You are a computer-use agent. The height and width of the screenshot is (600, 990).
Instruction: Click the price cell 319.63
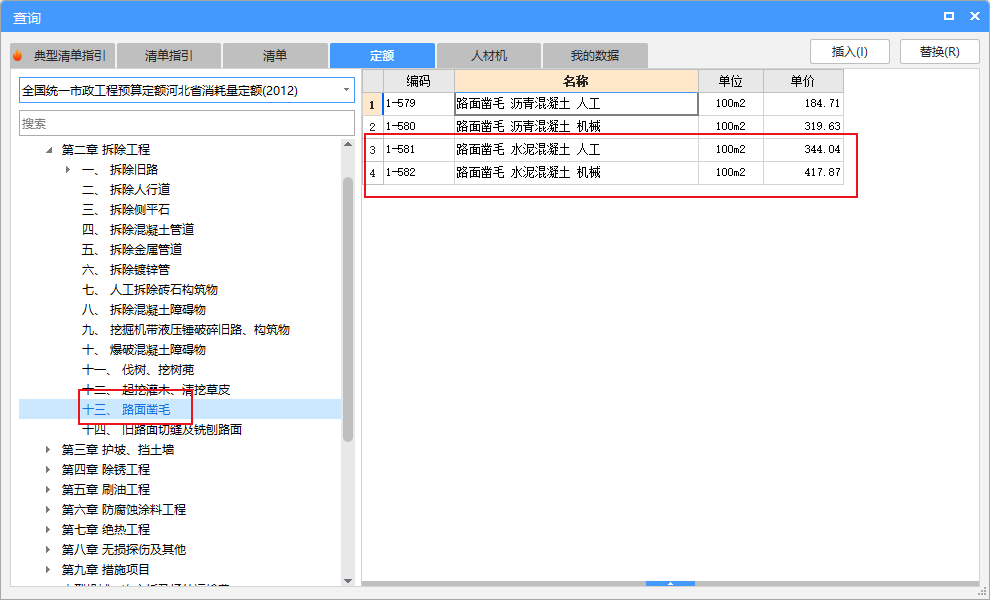803,126
